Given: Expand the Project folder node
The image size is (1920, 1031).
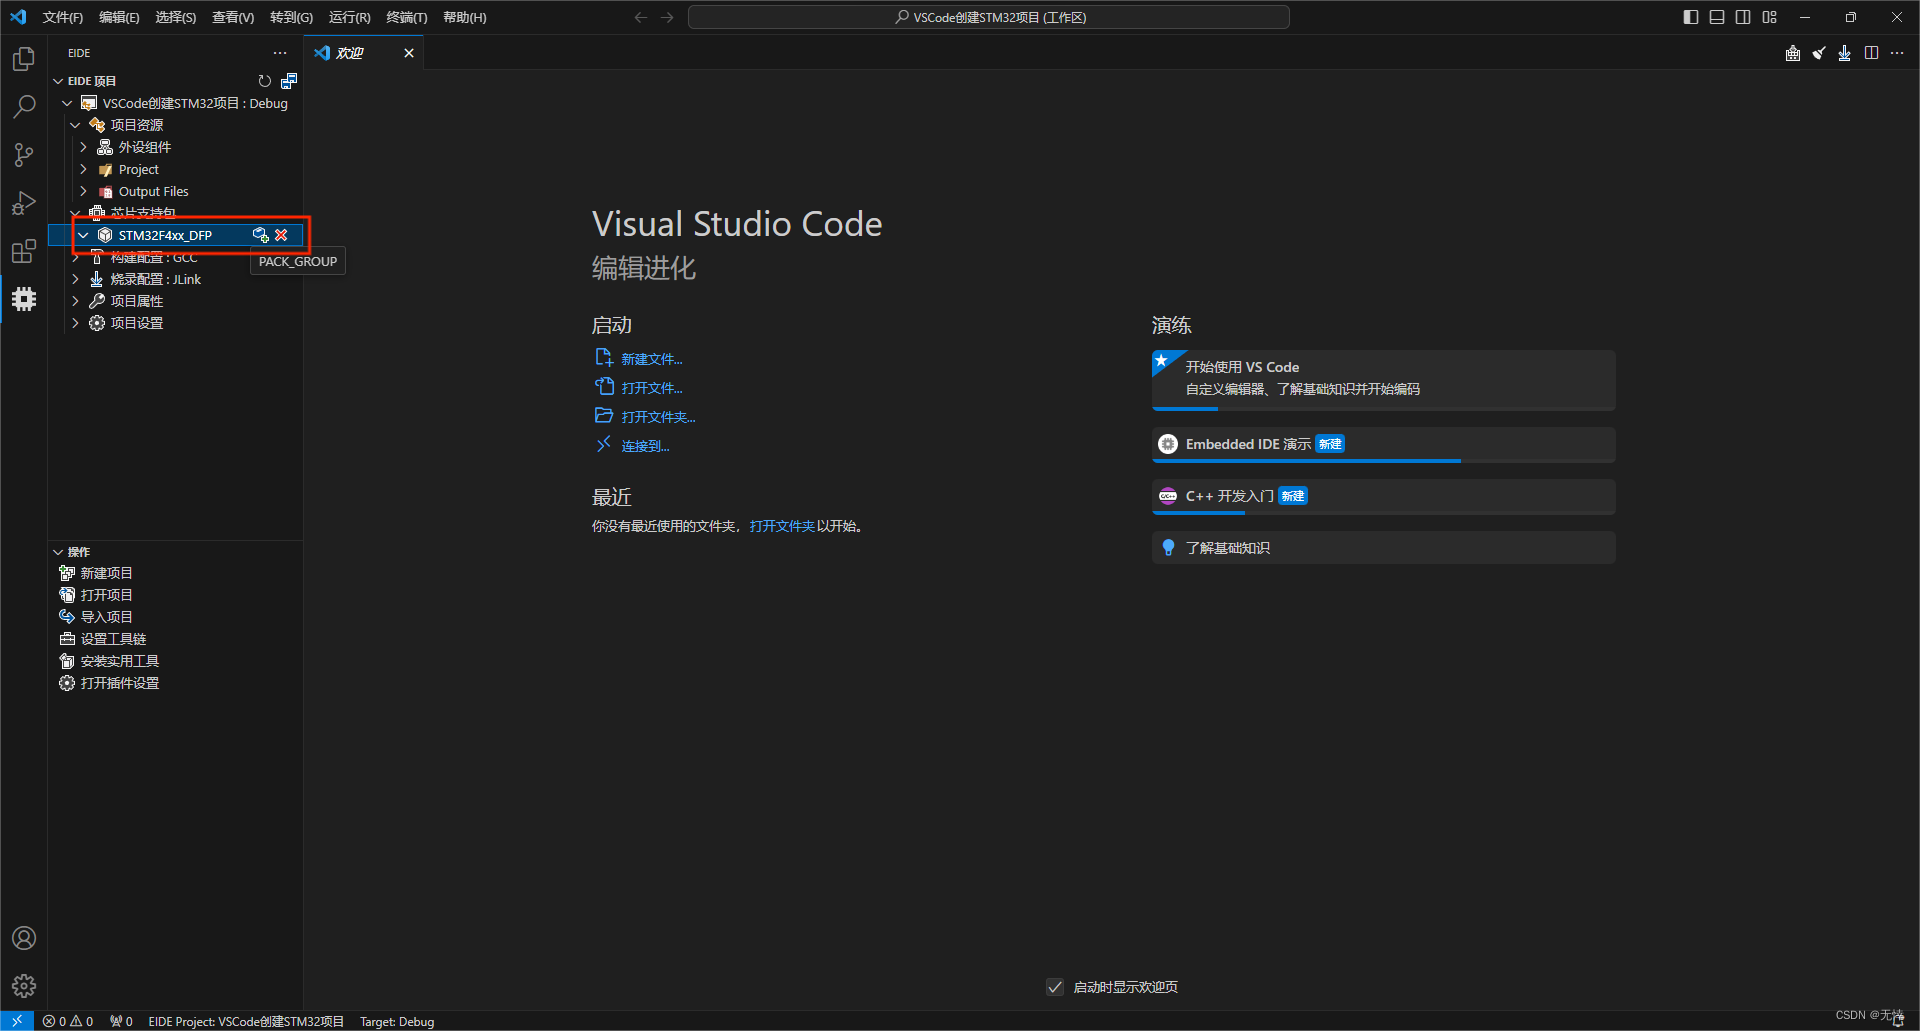Looking at the screenshot, I should point(84,169).
